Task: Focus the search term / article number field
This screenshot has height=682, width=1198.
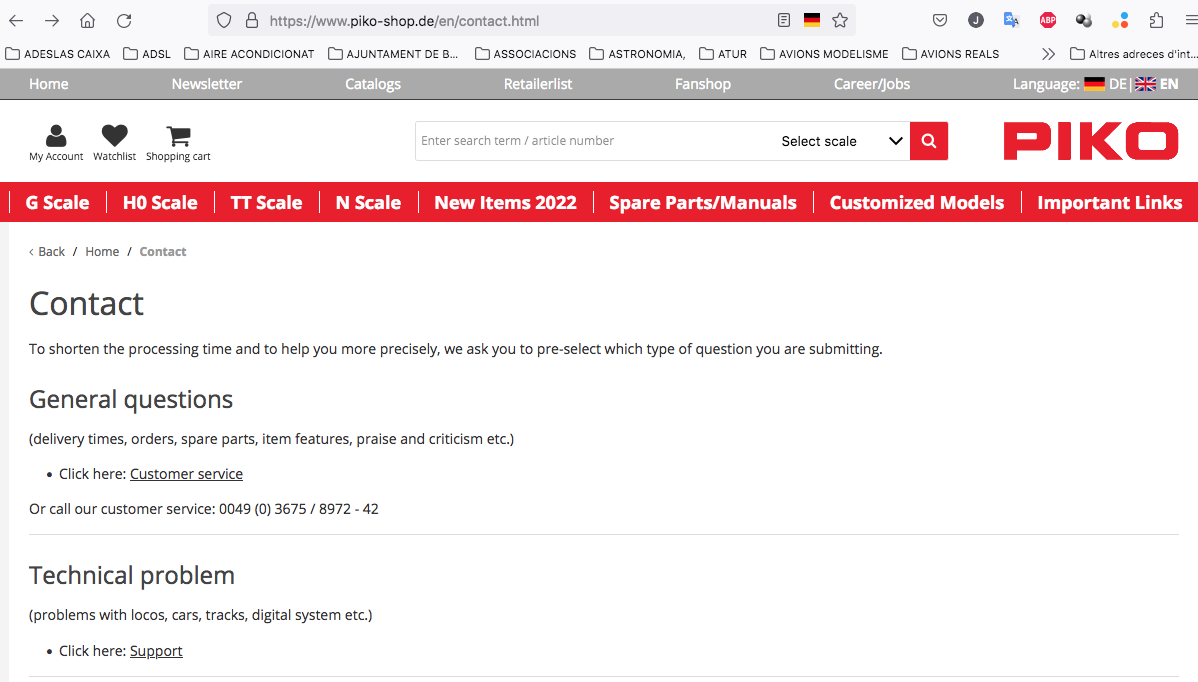Action: click(x=594, y=141)
